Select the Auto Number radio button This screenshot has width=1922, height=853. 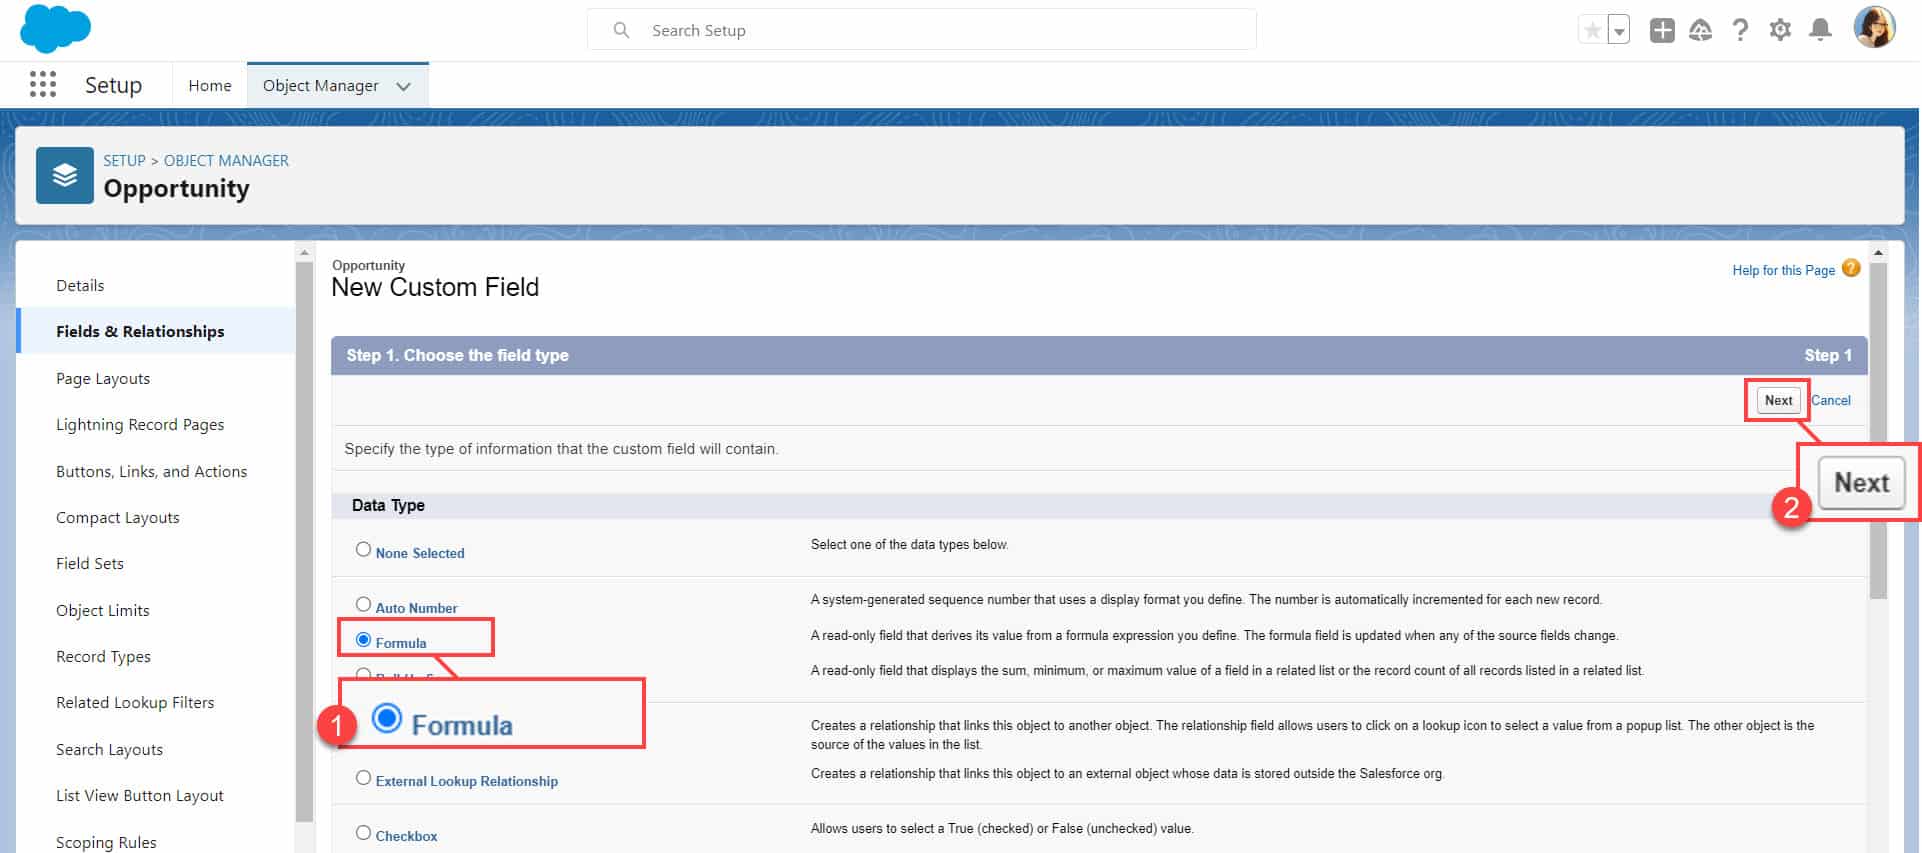[363, 604]
